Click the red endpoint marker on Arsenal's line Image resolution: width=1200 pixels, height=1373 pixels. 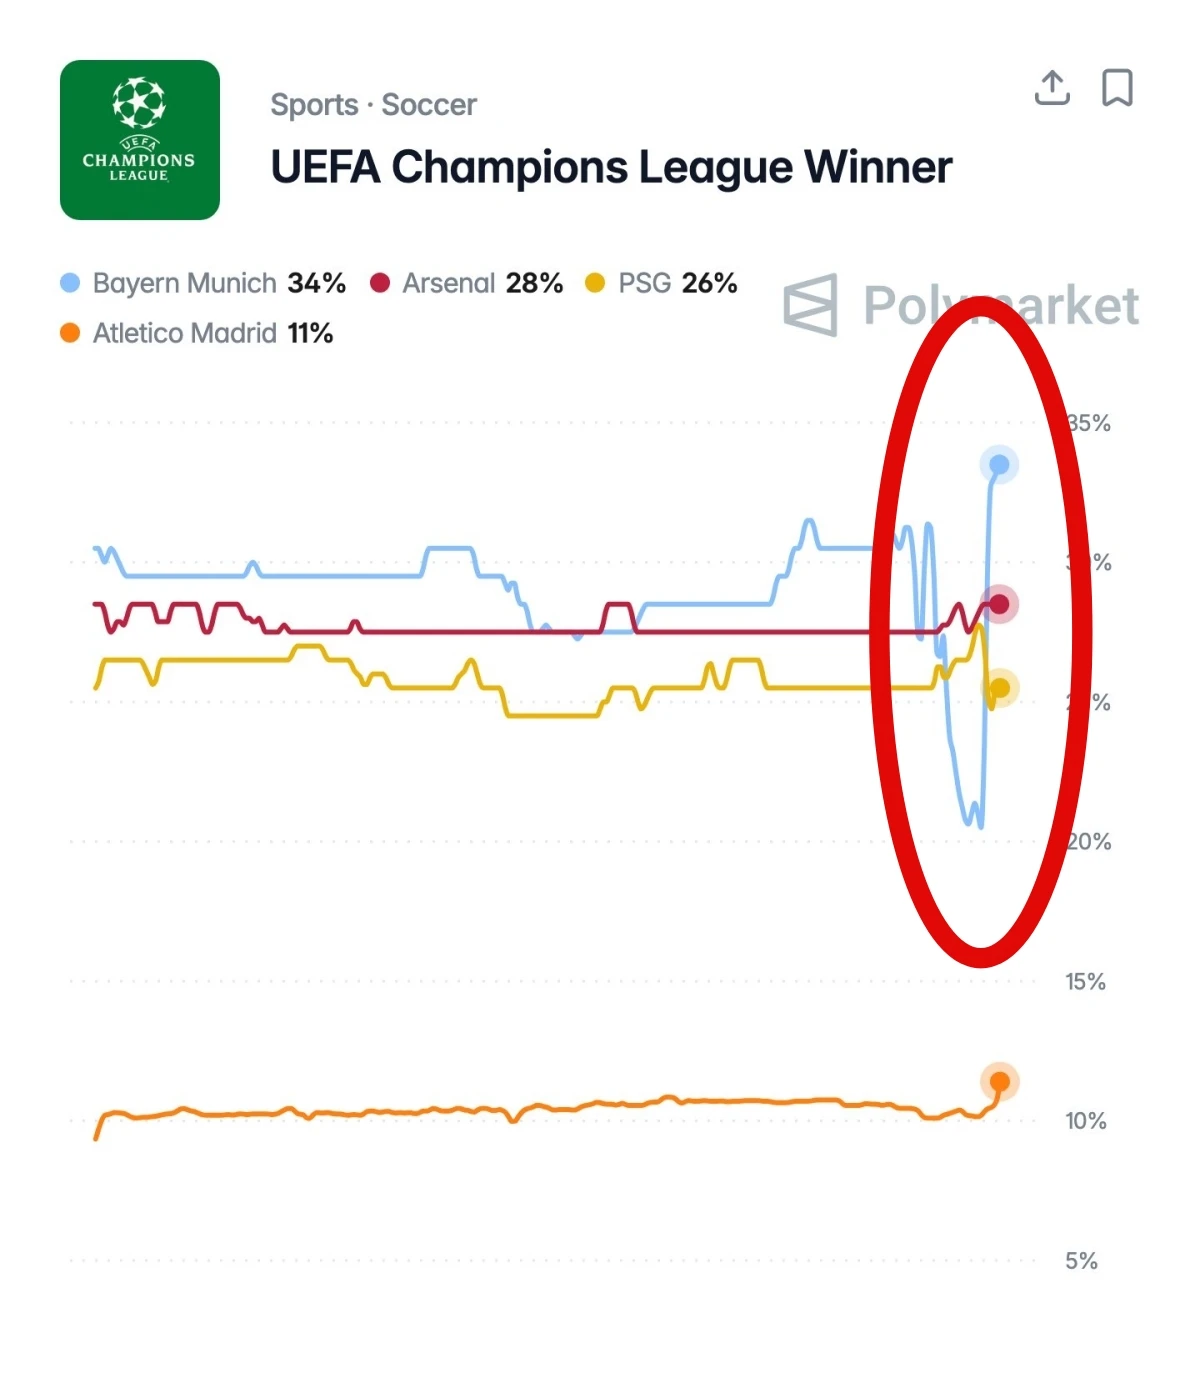[x=999, y=604]
